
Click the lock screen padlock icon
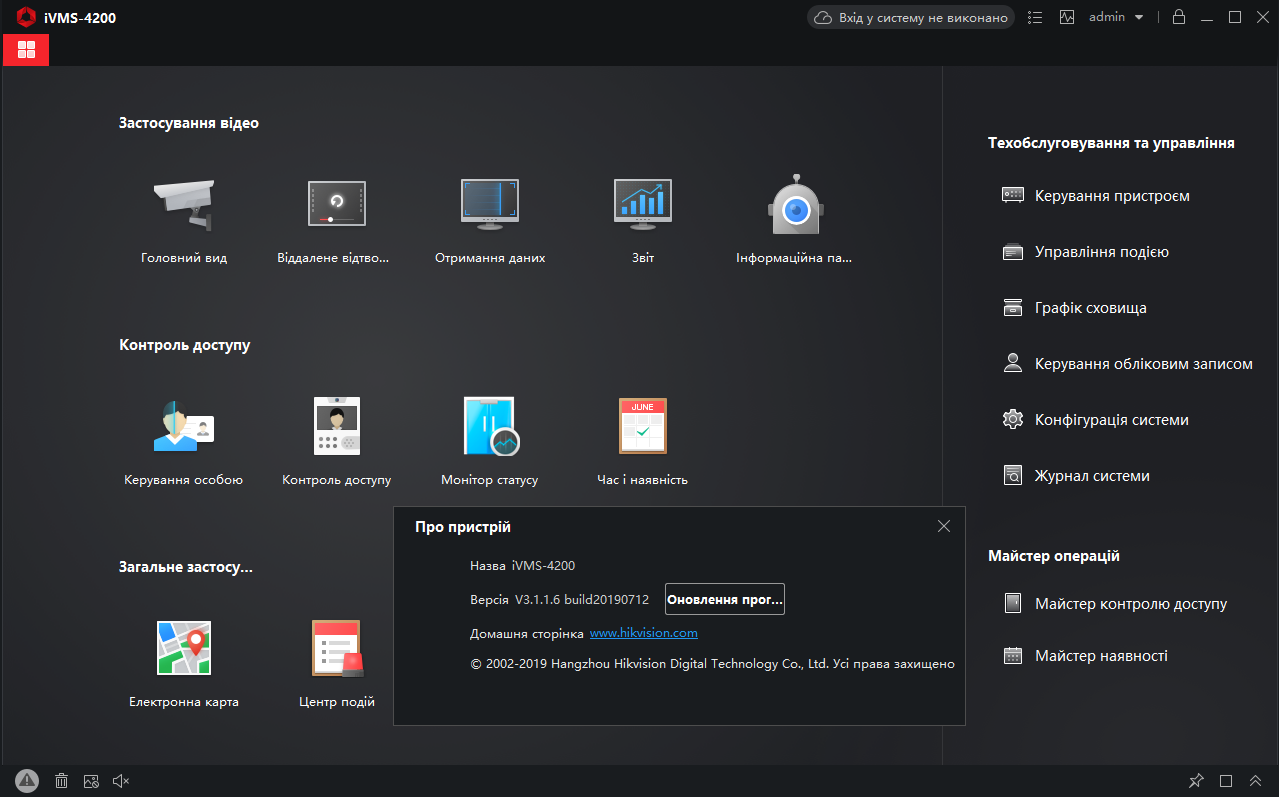(1179, 17)
